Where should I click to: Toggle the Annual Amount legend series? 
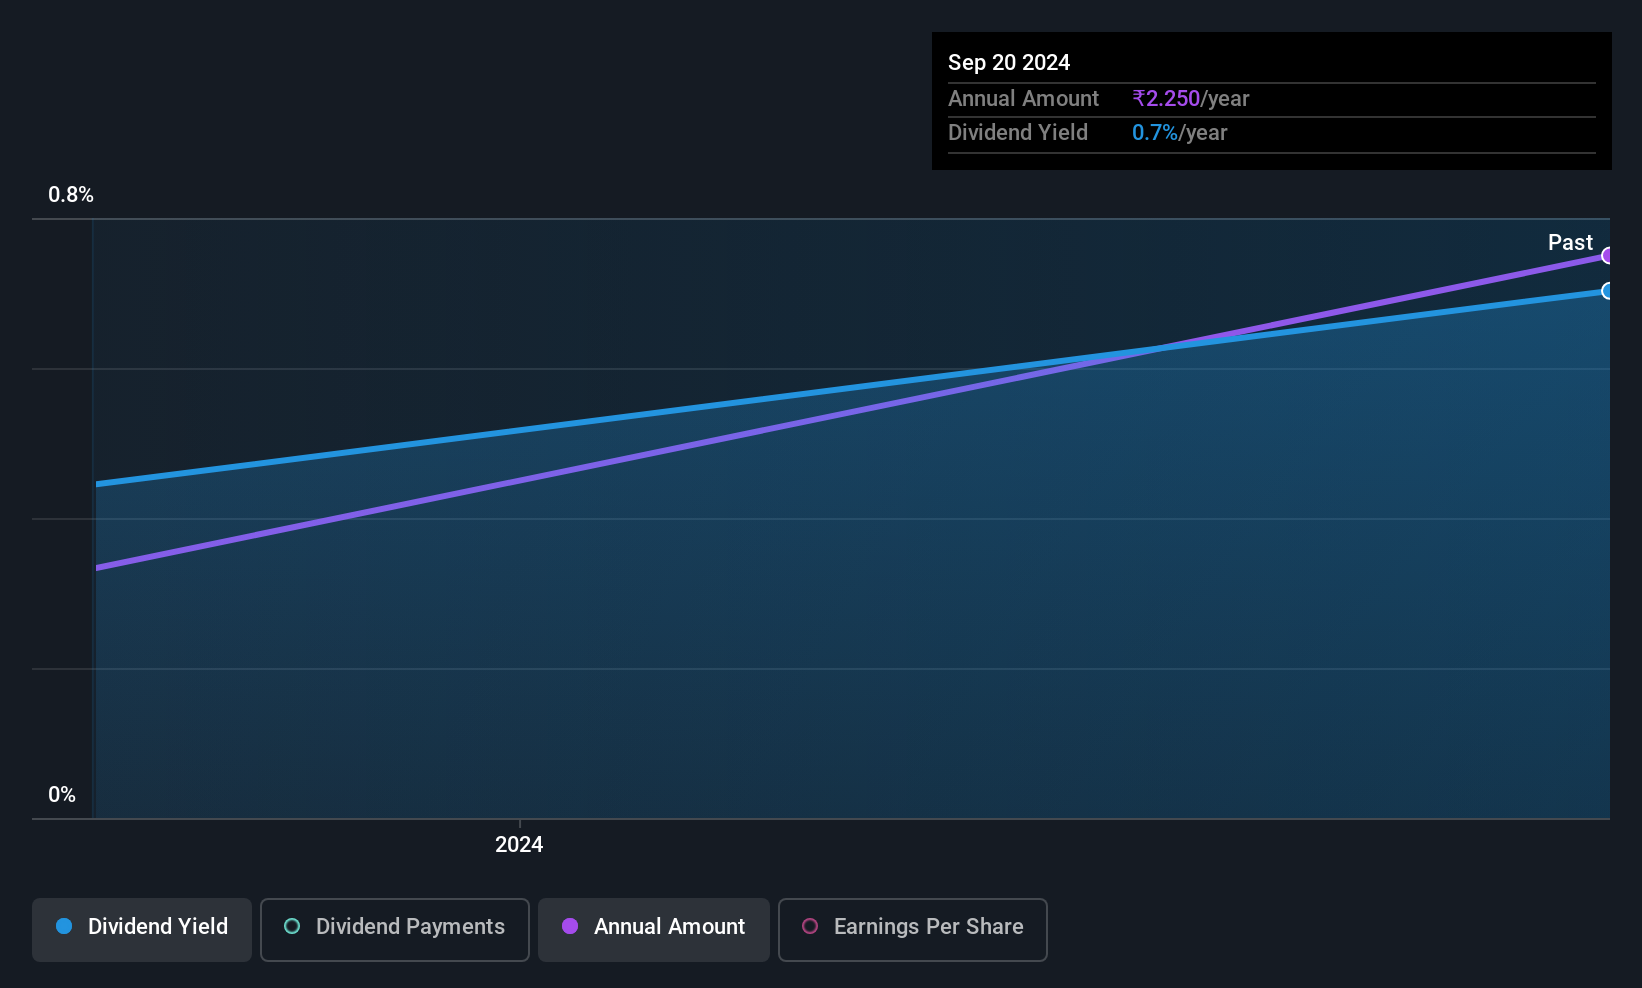654,929
